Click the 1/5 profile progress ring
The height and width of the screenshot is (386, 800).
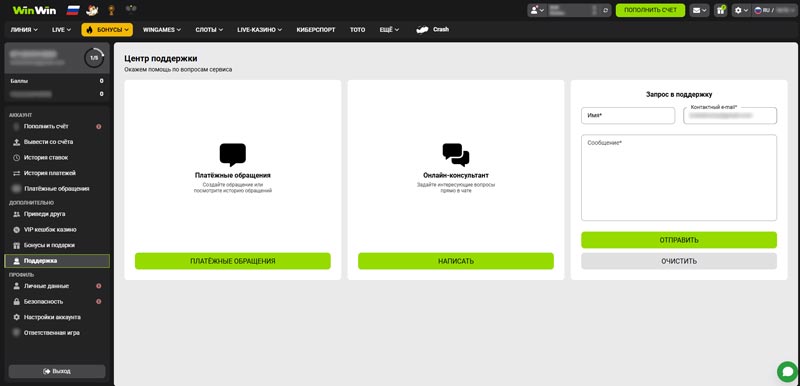[94, 58]
